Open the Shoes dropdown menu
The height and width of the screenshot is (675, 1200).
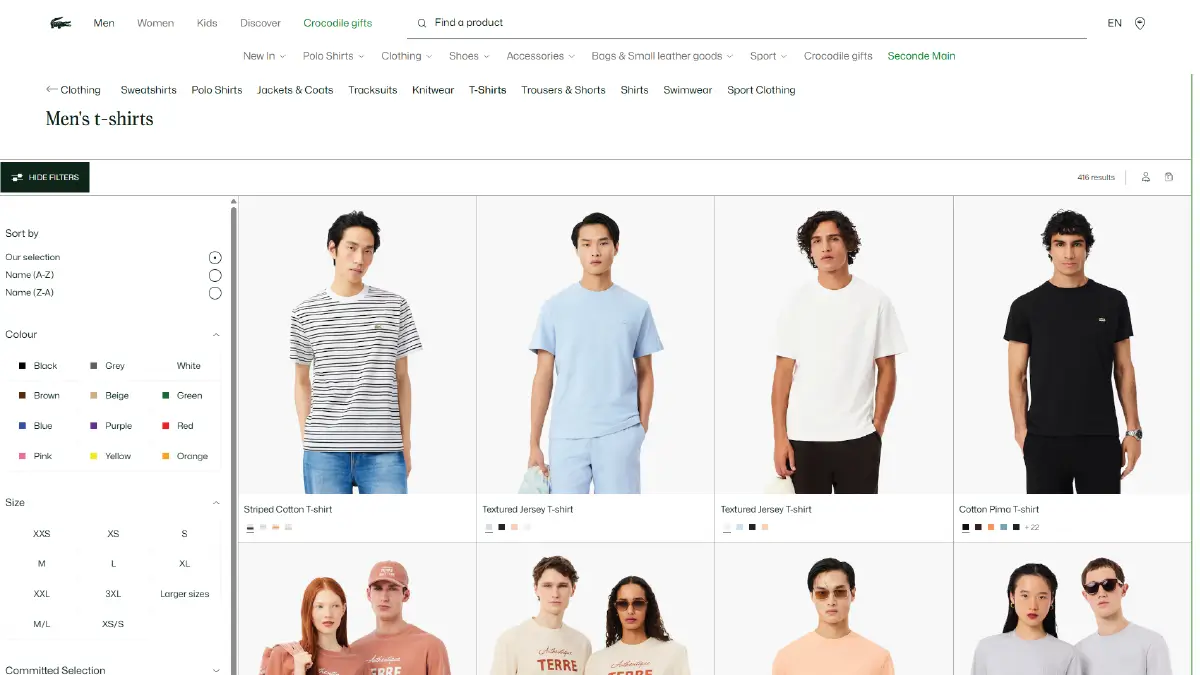pos(469,56)
